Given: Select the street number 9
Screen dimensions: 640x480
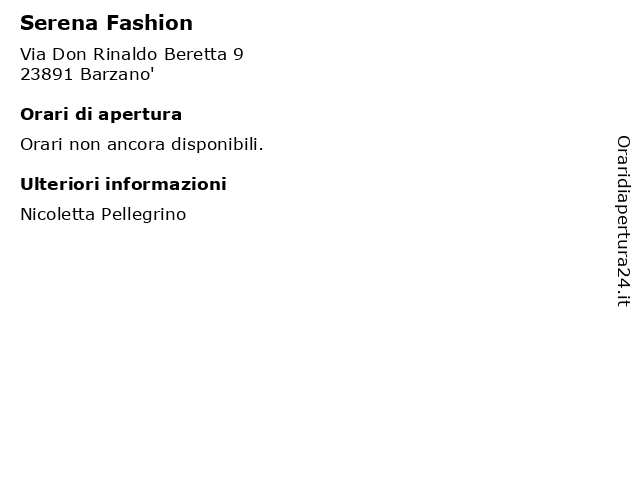Looking at the screenshot, I should coord(238,54).
